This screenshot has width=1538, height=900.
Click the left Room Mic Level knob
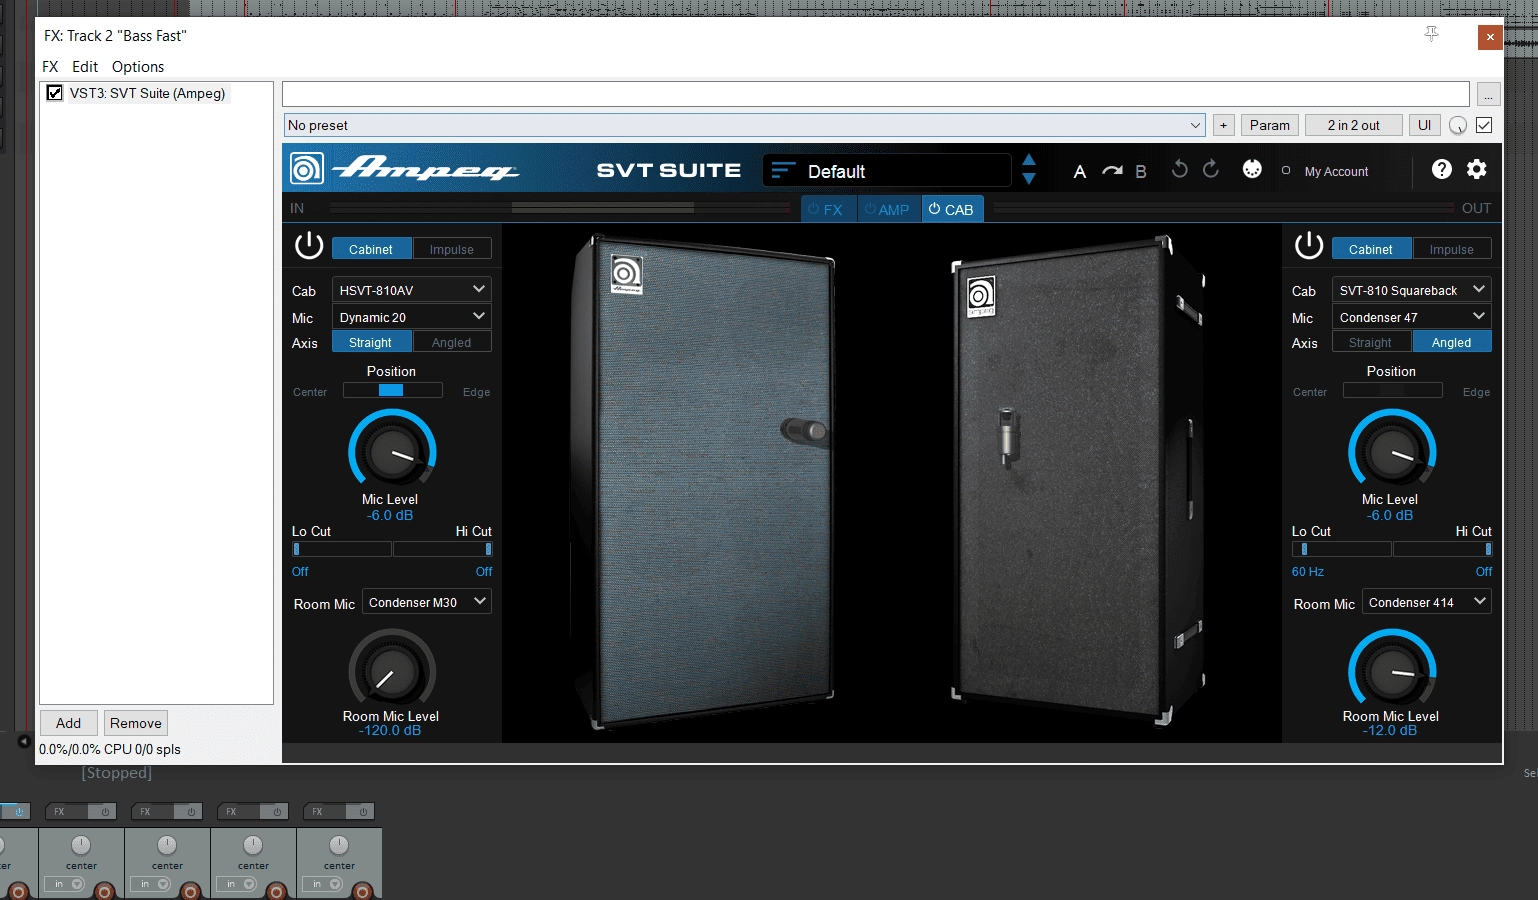click(x=392, y=672)
